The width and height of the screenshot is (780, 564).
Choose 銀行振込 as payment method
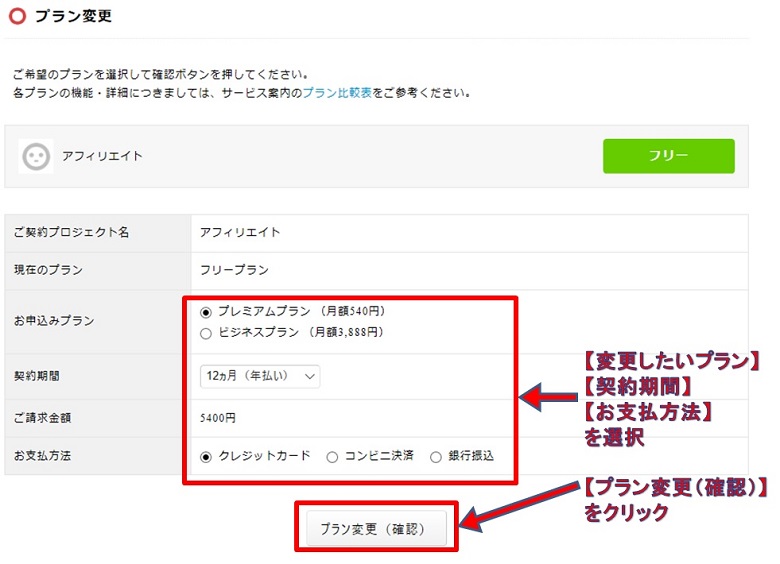click(435, 457)
